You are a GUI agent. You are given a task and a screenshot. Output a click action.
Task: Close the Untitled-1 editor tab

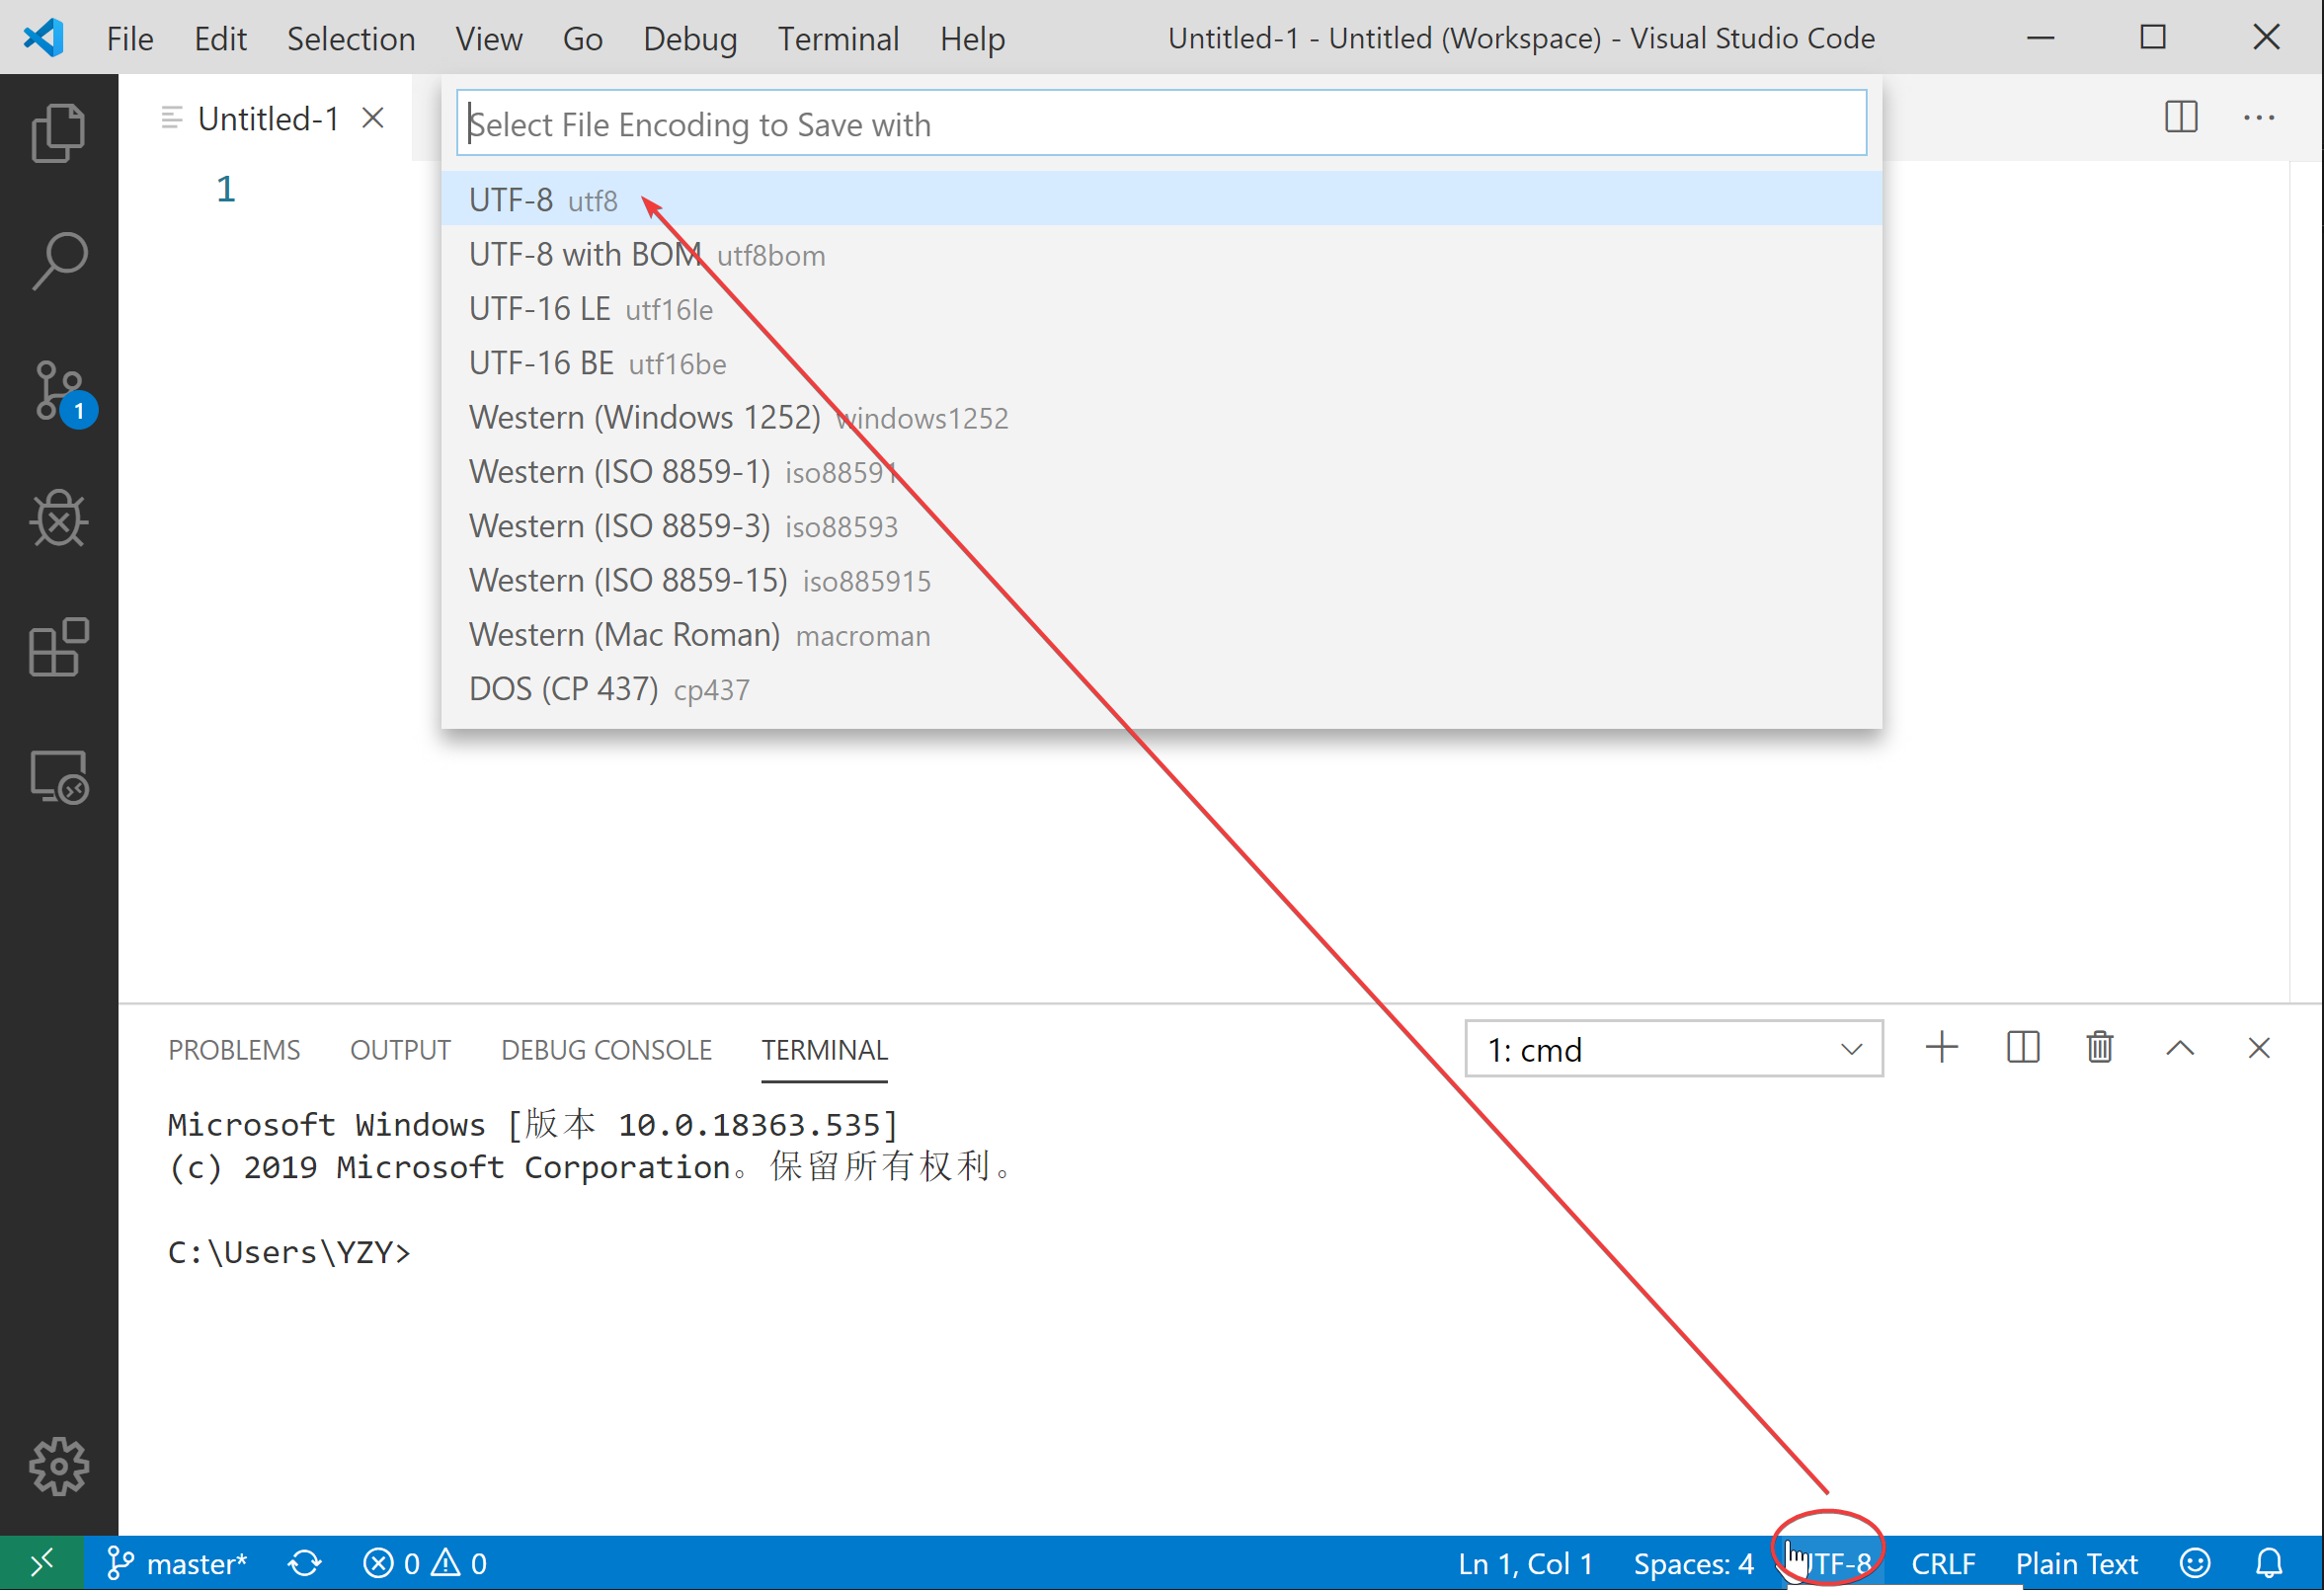[373, 118]
